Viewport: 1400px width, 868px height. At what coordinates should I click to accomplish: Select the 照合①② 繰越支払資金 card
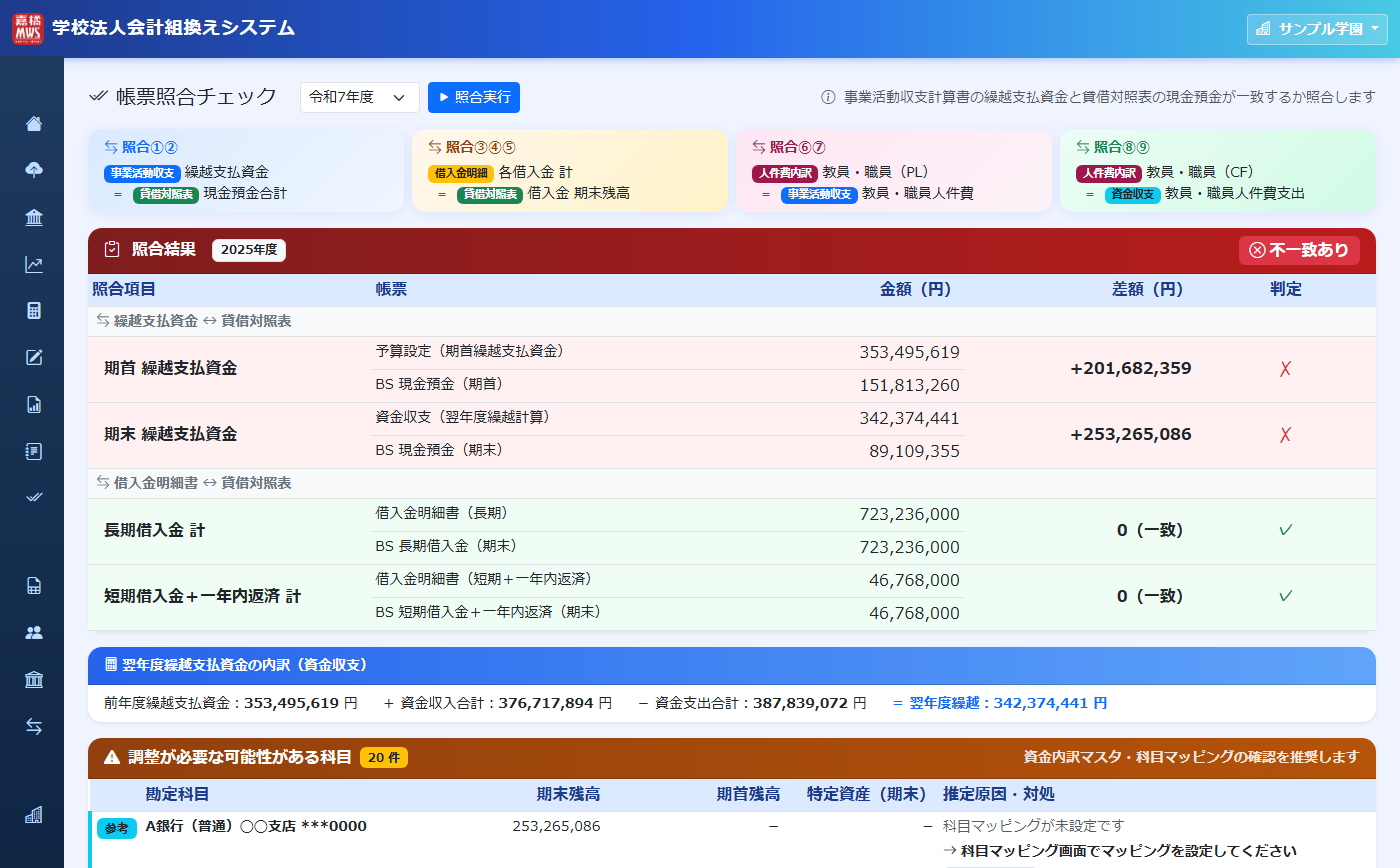246,170
